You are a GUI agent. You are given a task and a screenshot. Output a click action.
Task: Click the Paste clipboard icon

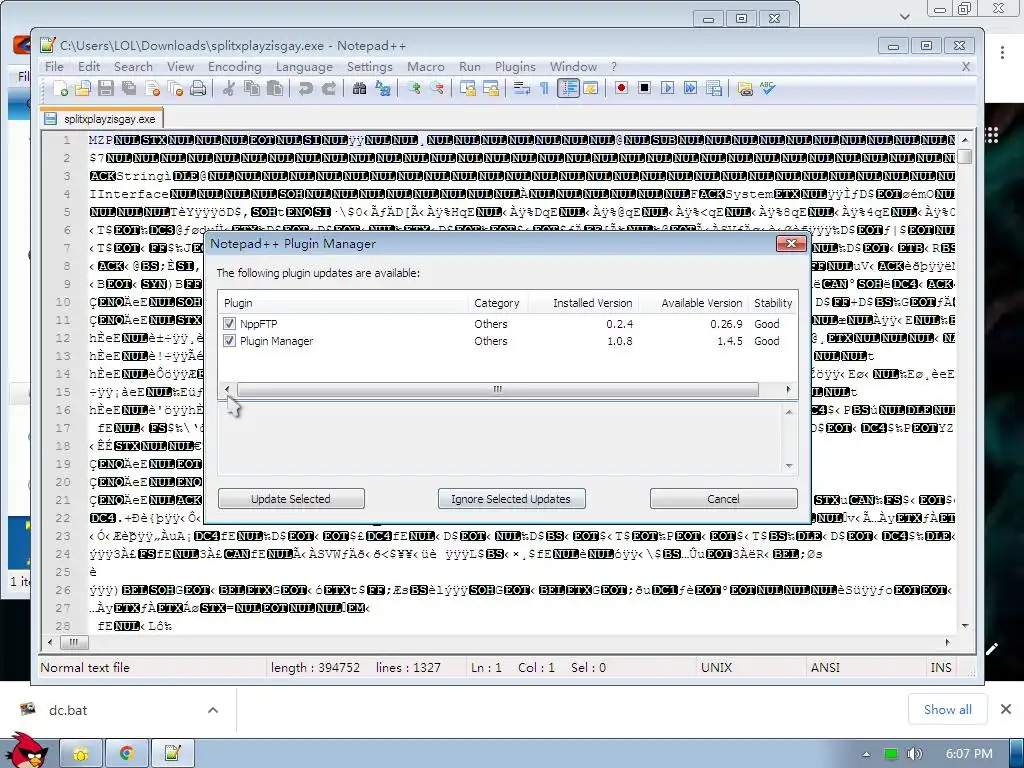(x=275, y=88)
